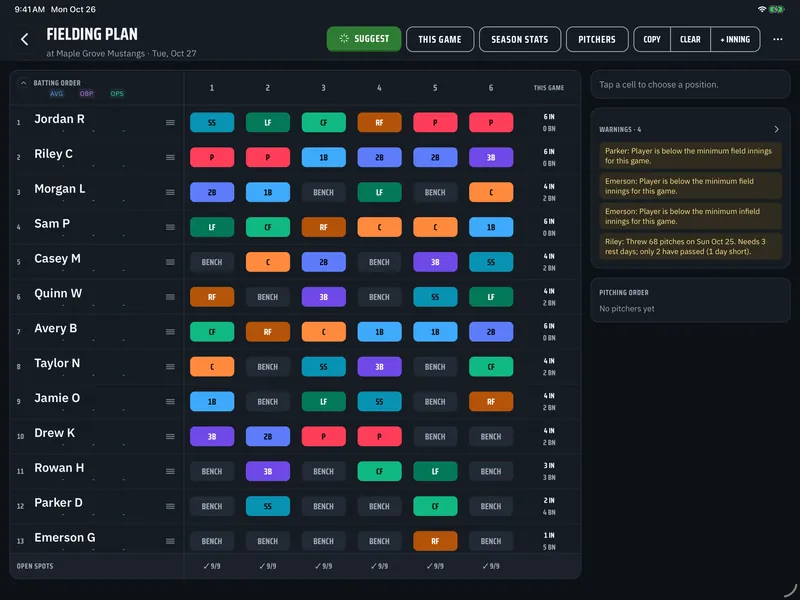The height and width of the screenshot is (600, 800).
Task: Select the Parker minimum field innings warning
Action: 690,156
